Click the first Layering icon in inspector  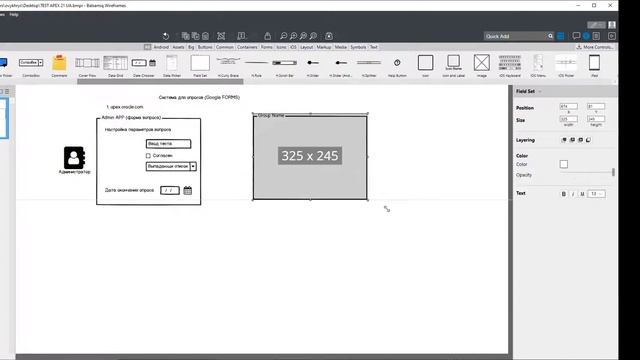click(564, 140)
